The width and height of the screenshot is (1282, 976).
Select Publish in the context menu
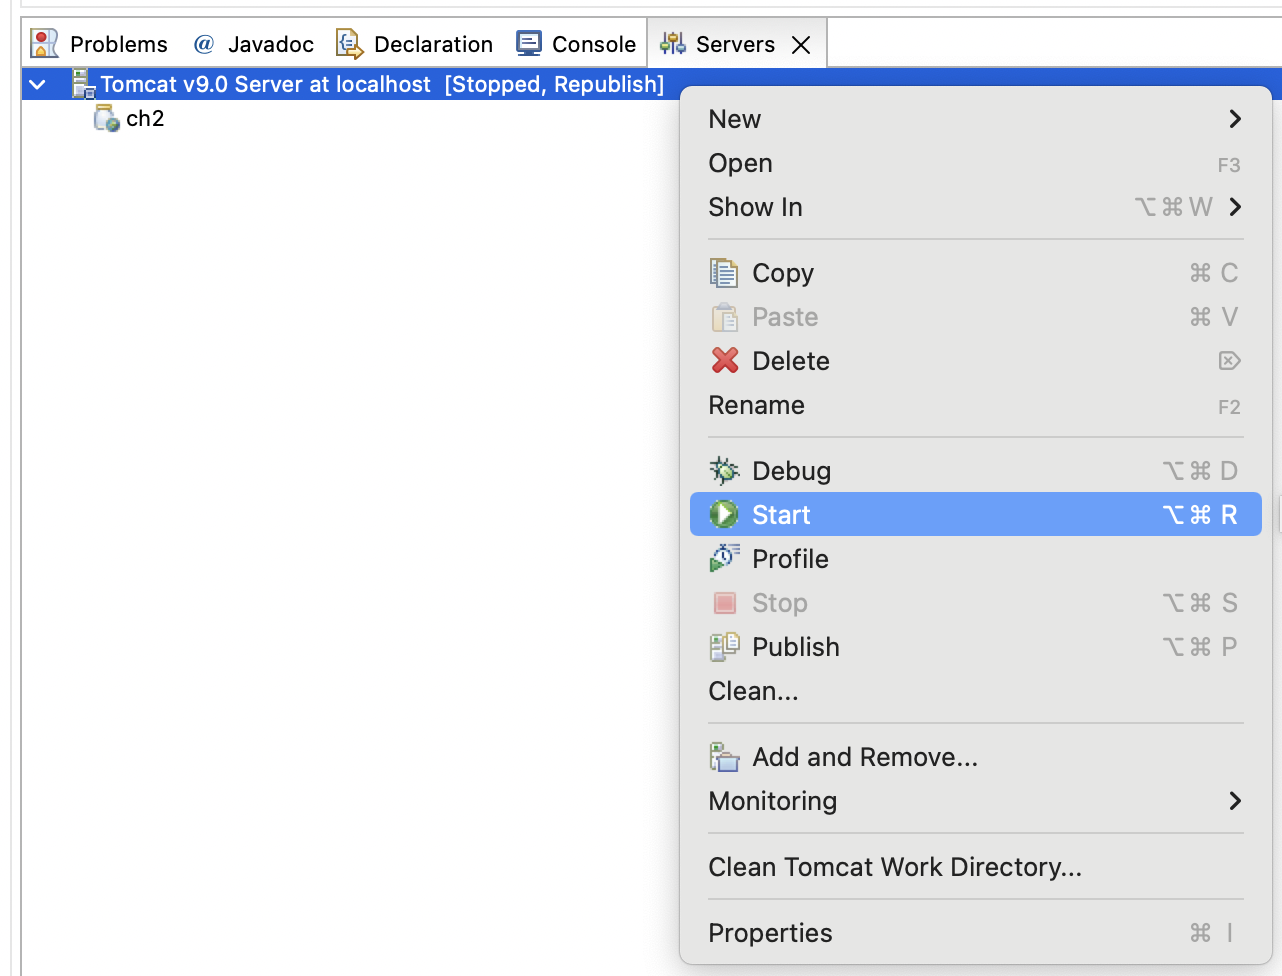(x=975, y=647)
